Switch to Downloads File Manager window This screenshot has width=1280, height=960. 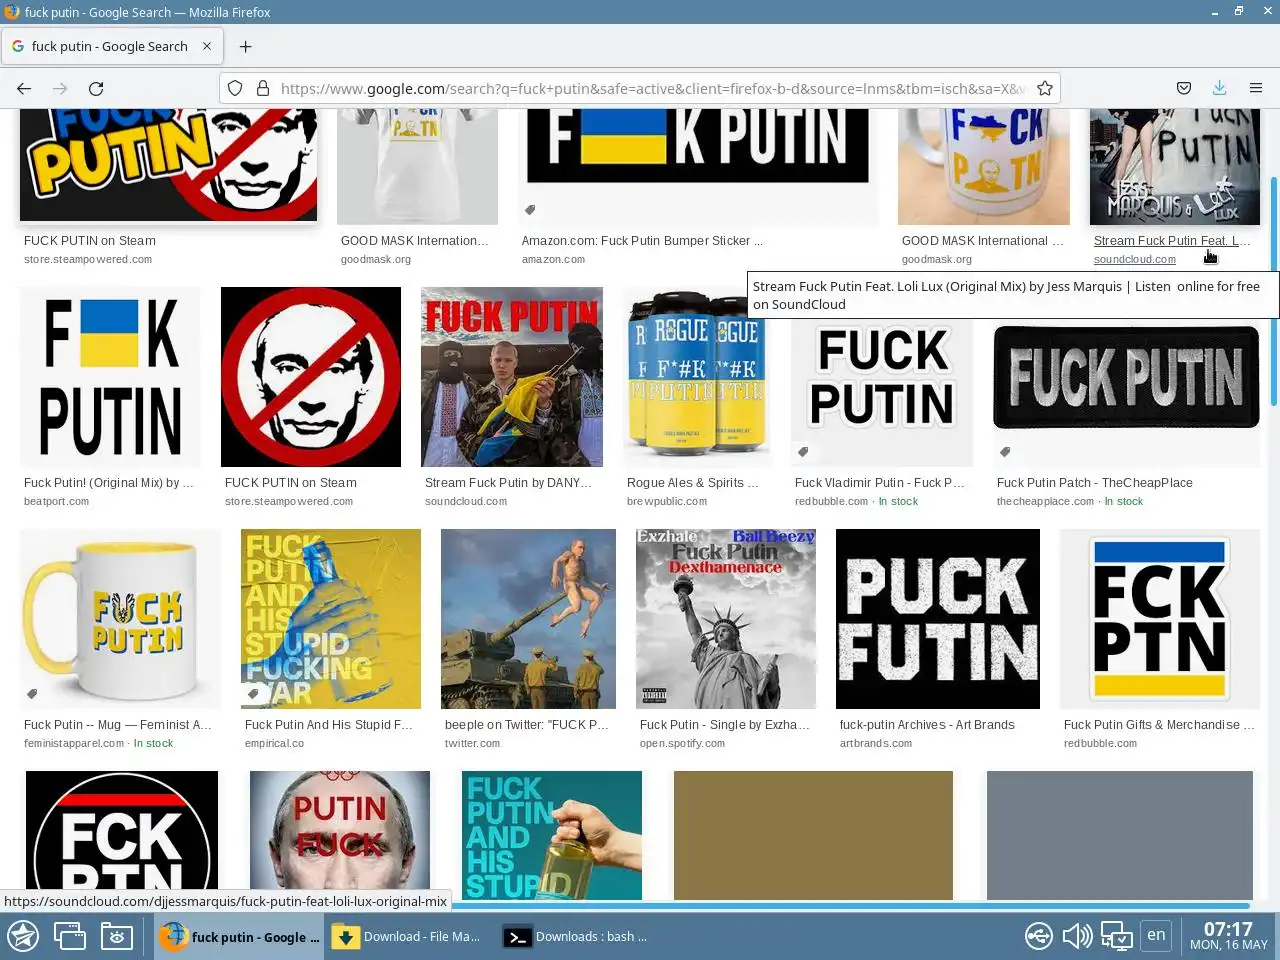(408, 937)
